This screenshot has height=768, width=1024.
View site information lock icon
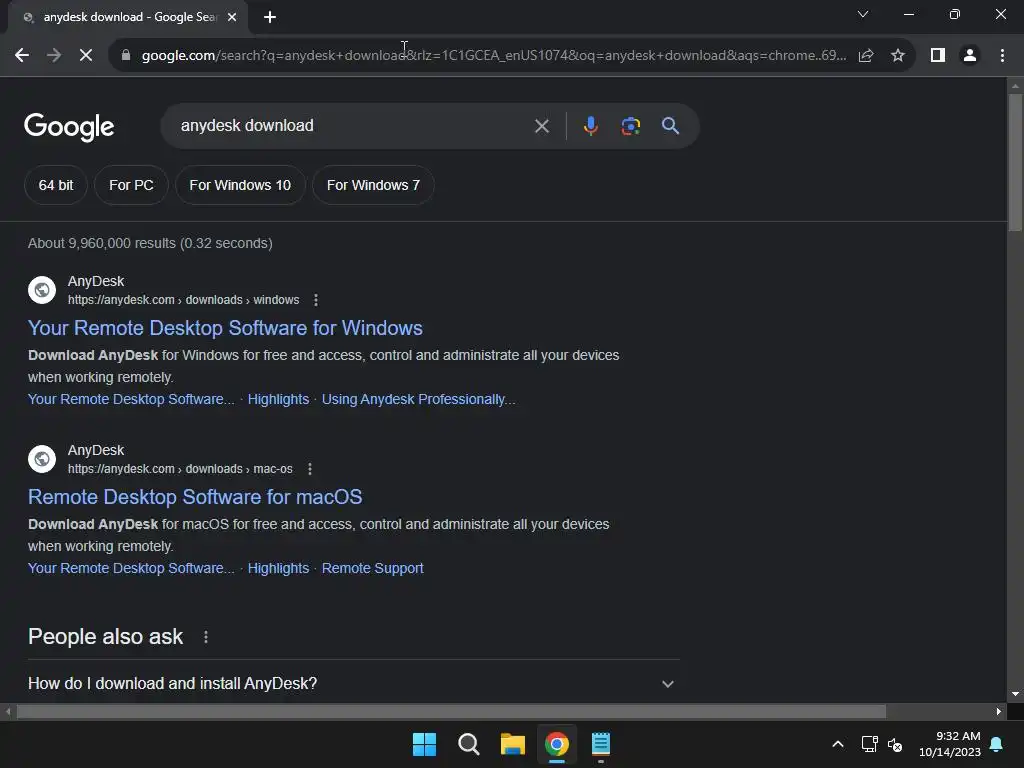tap(126, 56)
